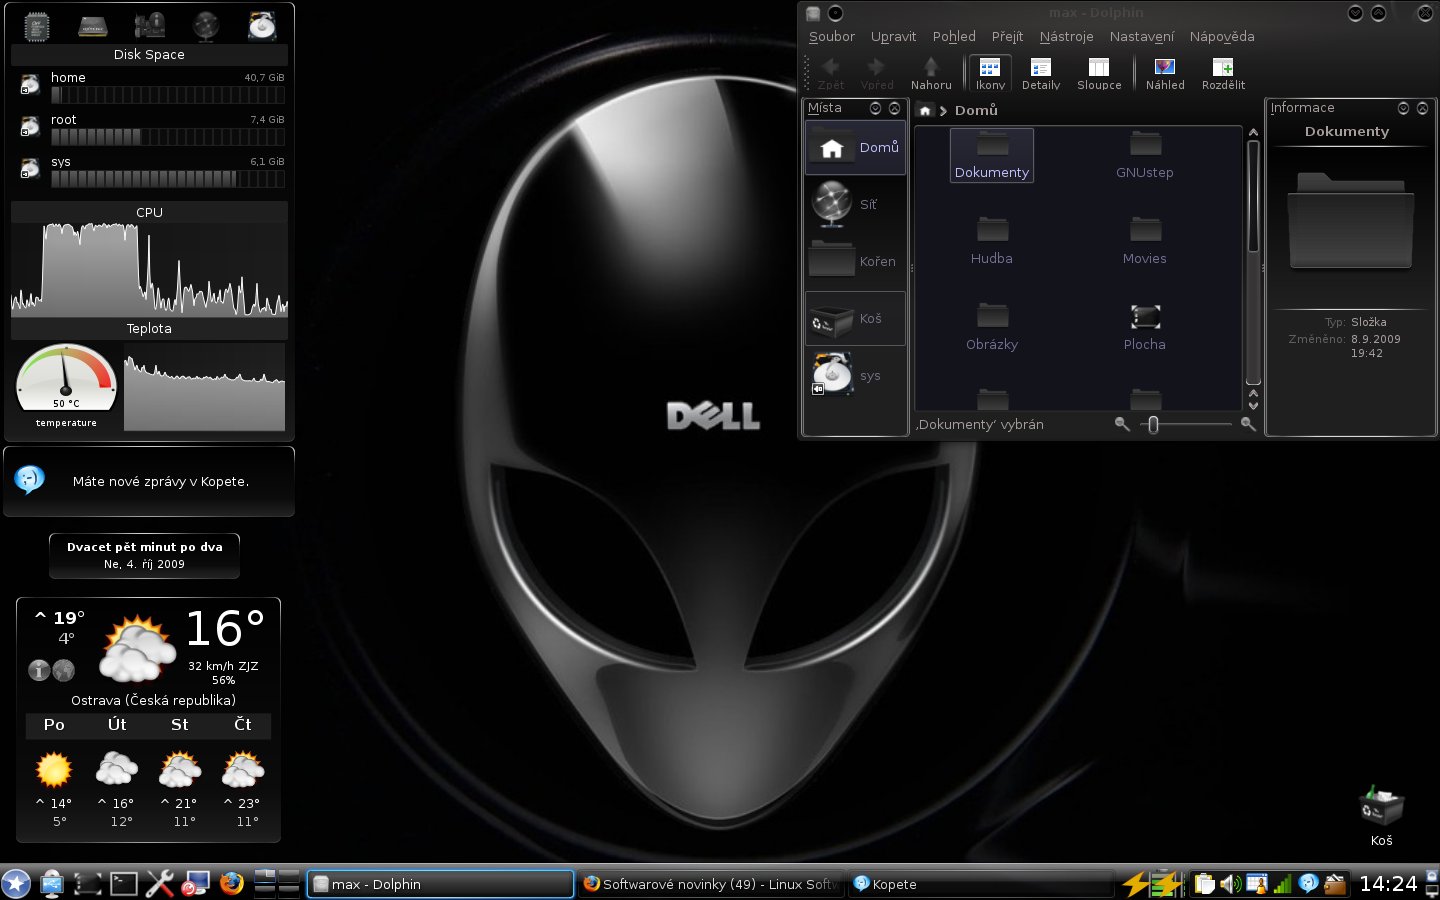Open the KDE application launcher

16,883
